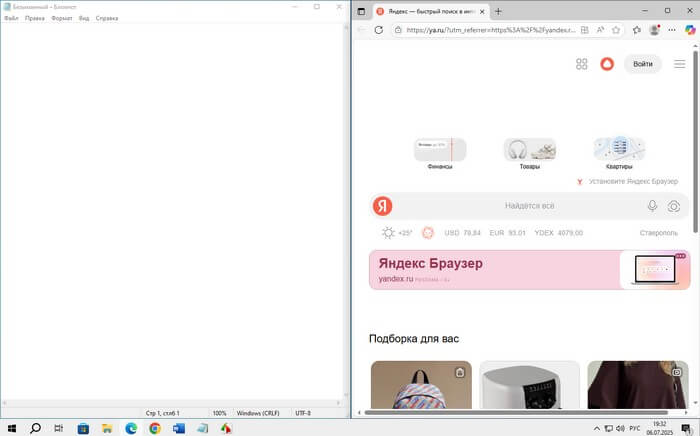Open the Товары shortcut tile
Viewport: 700px width, 436px height.
[529, 151]
